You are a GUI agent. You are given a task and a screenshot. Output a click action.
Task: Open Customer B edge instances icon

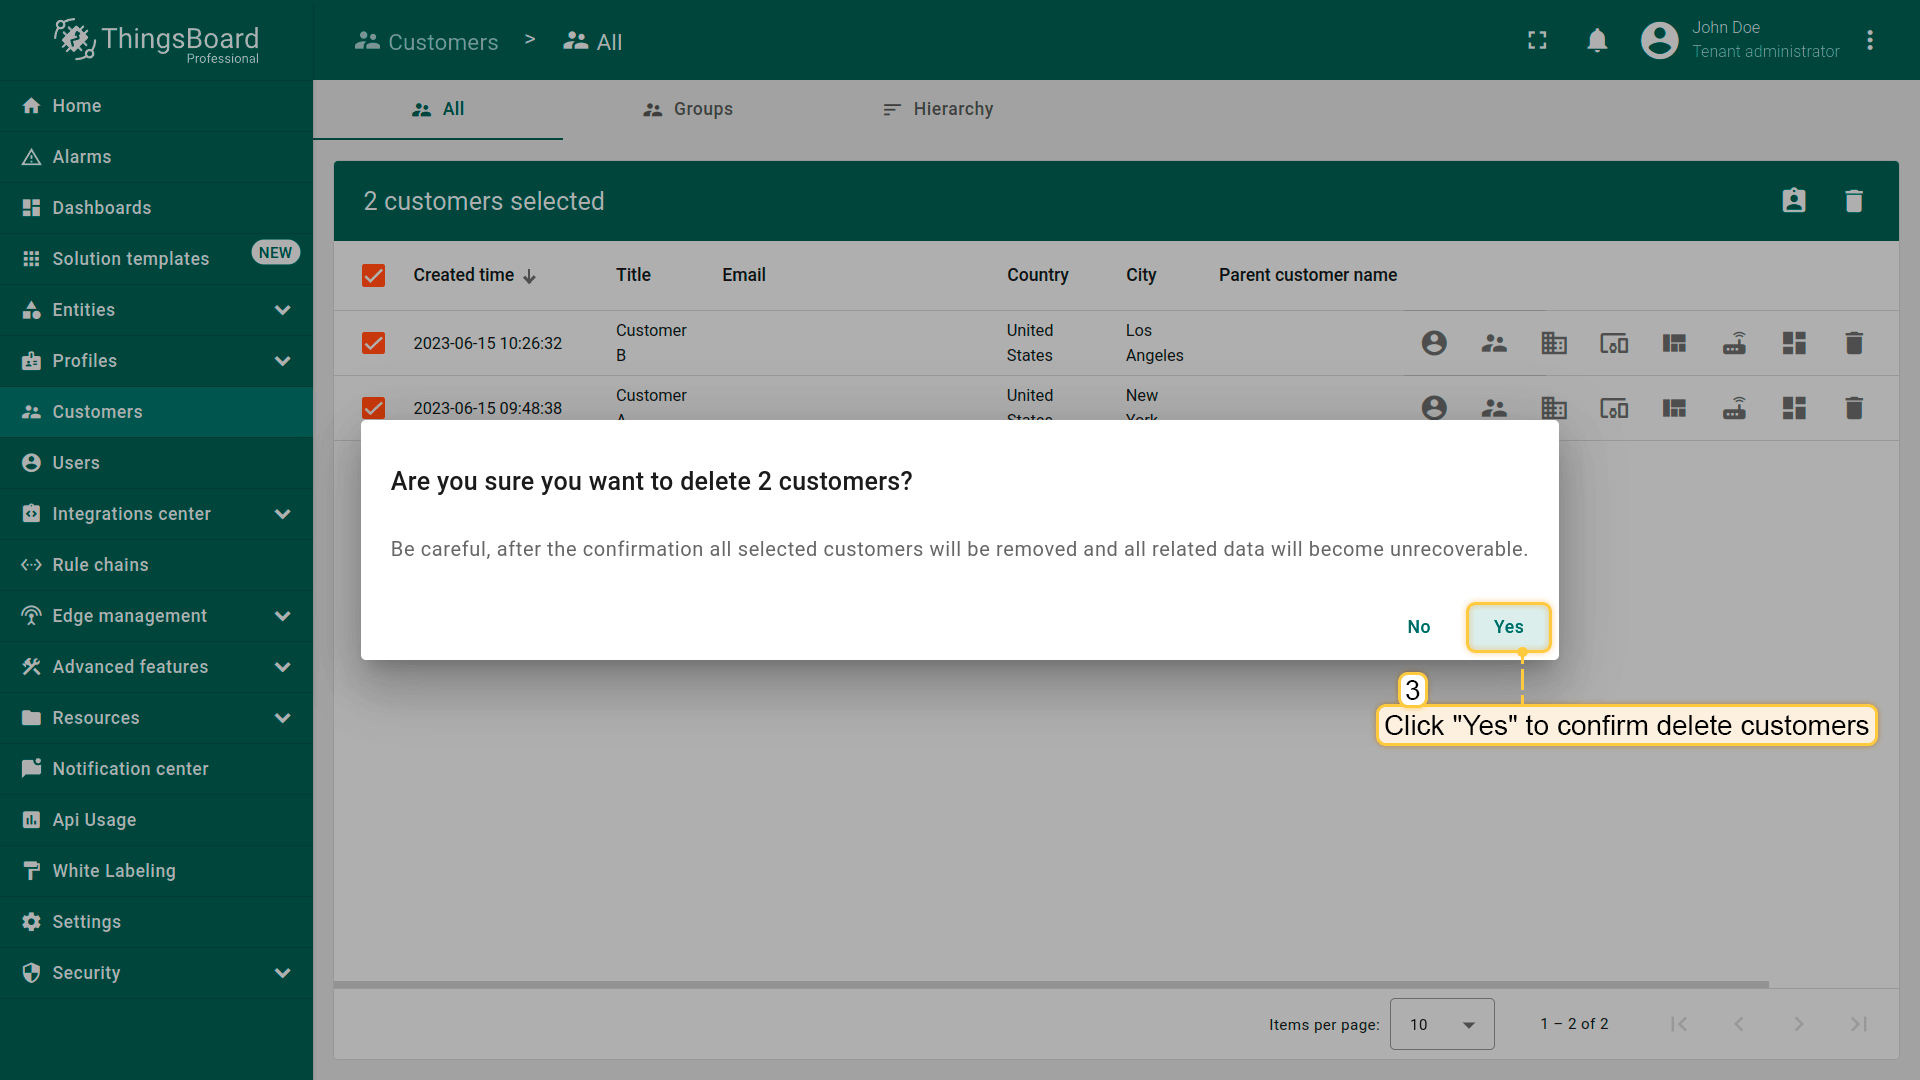coord(1733,343)
